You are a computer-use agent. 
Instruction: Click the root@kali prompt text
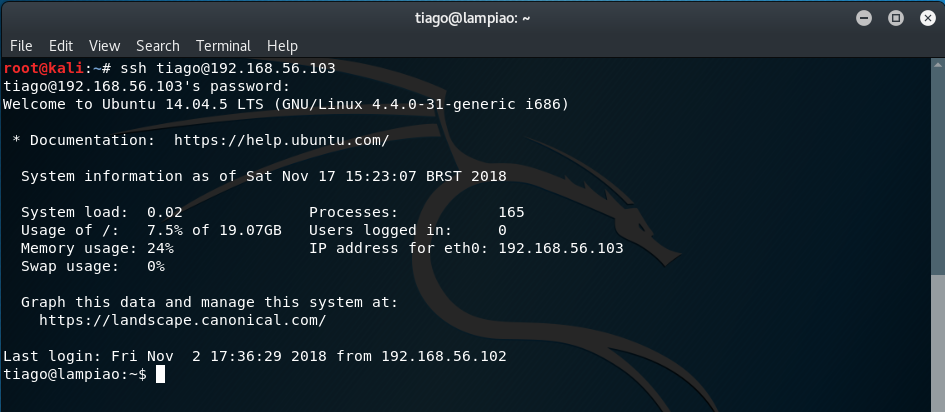click(x=43, y=68)
